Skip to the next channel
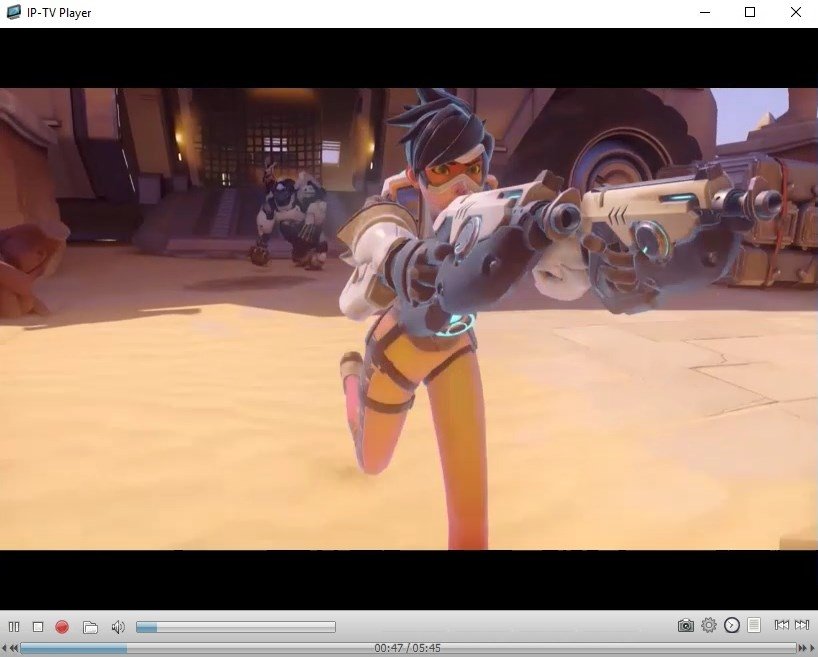Viewport: 818px width, 657px height. click(802, 625)
